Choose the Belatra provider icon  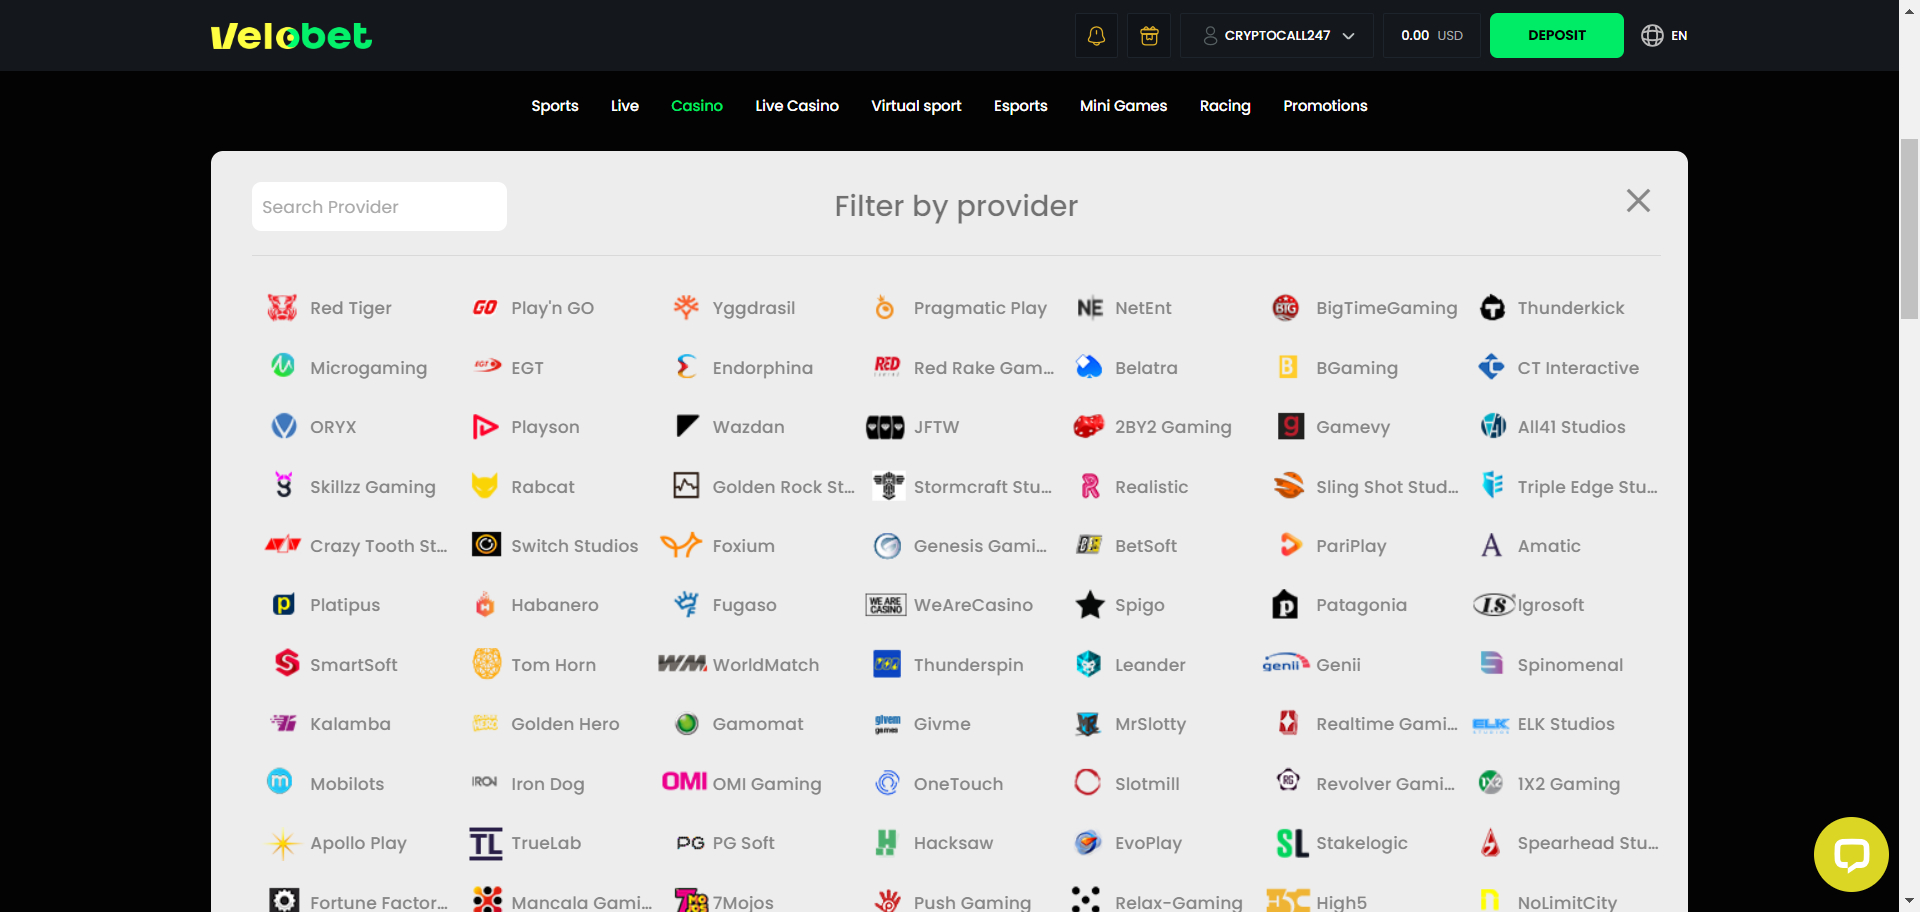click(1089, 367)
